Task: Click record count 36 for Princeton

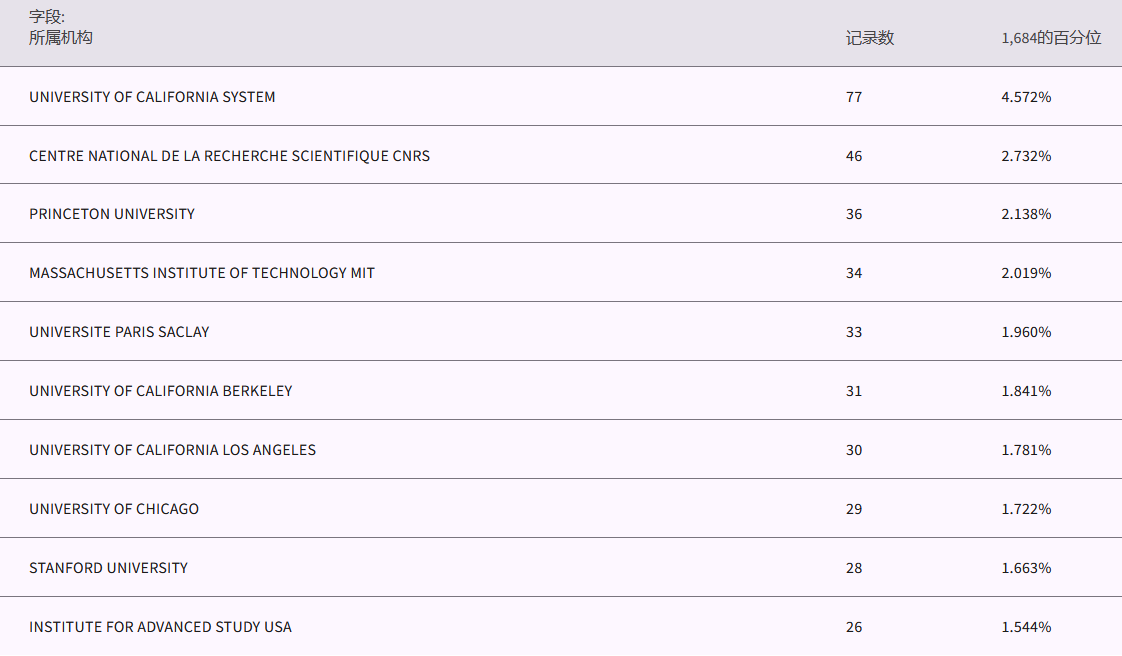Action: [x=854, y=214]
